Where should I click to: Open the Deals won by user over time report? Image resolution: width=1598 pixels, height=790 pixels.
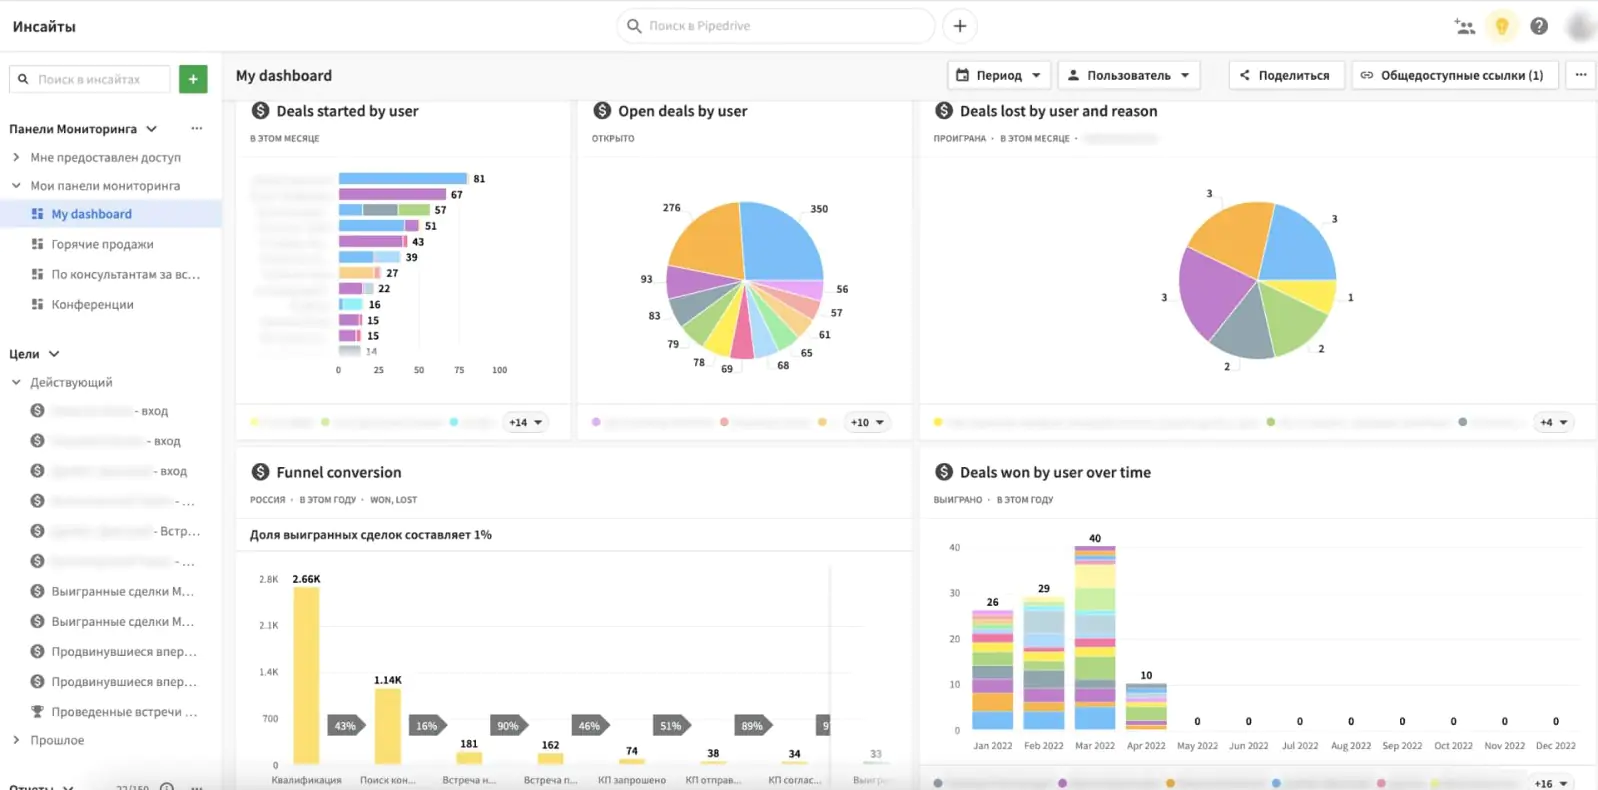[1055, 472]
